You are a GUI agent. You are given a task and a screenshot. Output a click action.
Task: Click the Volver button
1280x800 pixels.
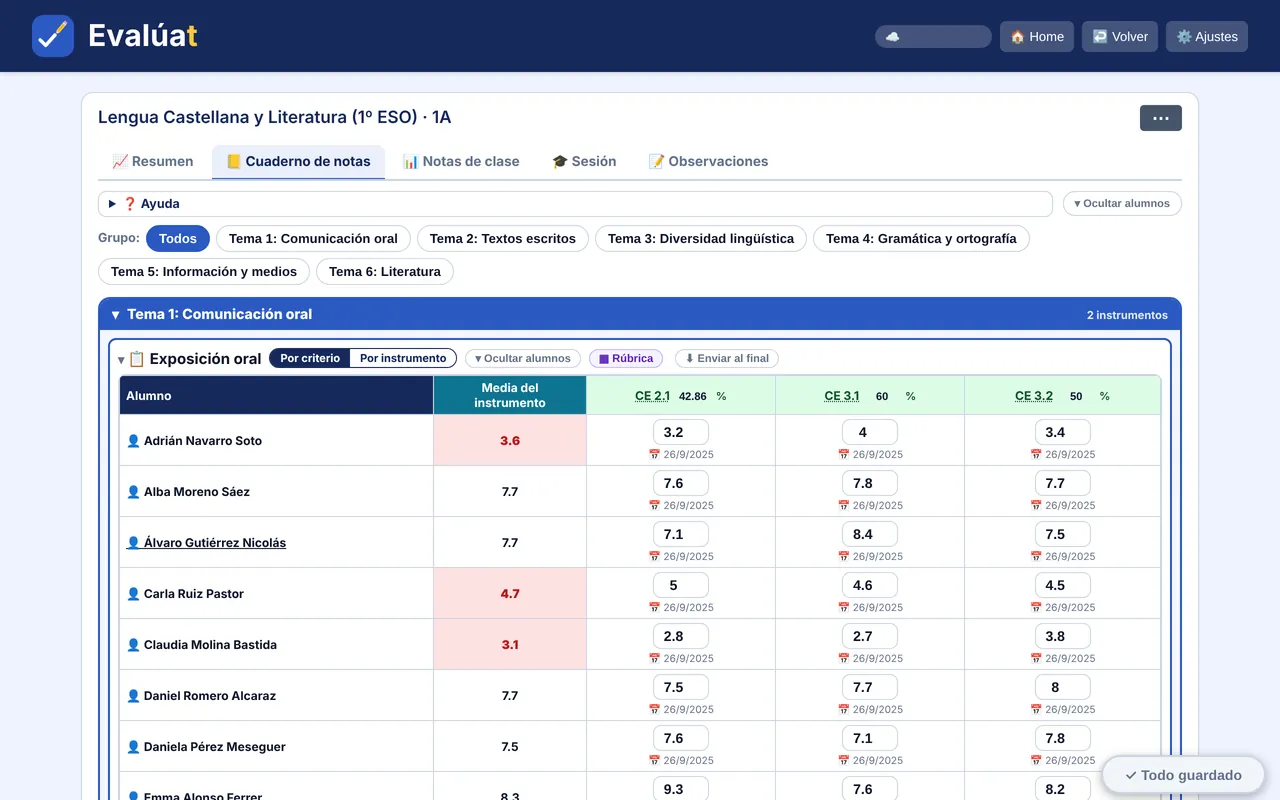[1120, 37]
